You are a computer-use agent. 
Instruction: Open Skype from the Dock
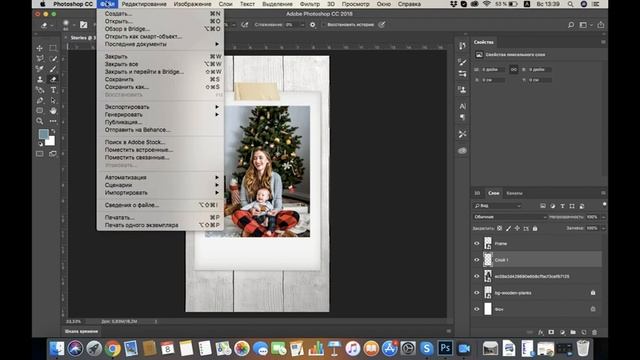coord(427,349)
